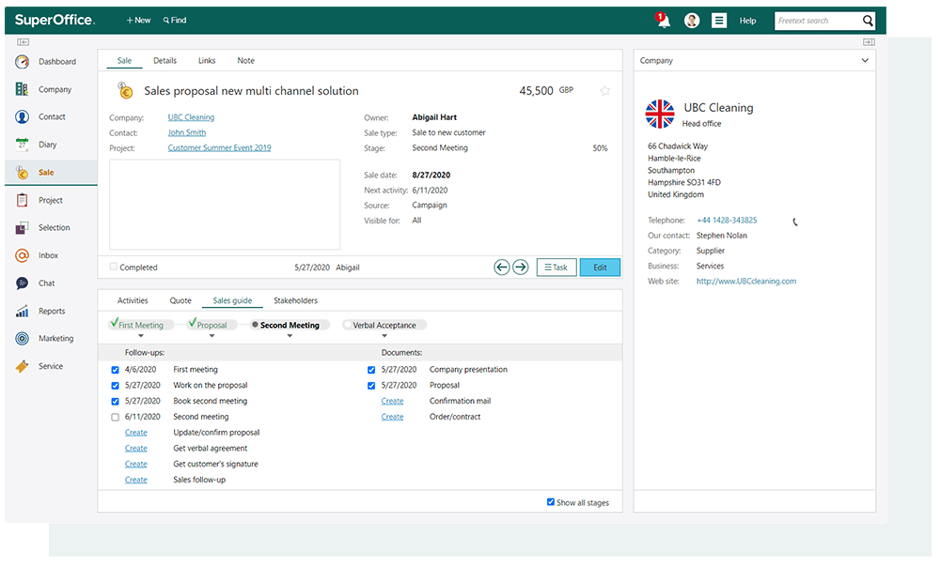Image resolution: width=940 pixels, height=566 pixels.
Task: Open the Selection icon
Action: [22, 228]
